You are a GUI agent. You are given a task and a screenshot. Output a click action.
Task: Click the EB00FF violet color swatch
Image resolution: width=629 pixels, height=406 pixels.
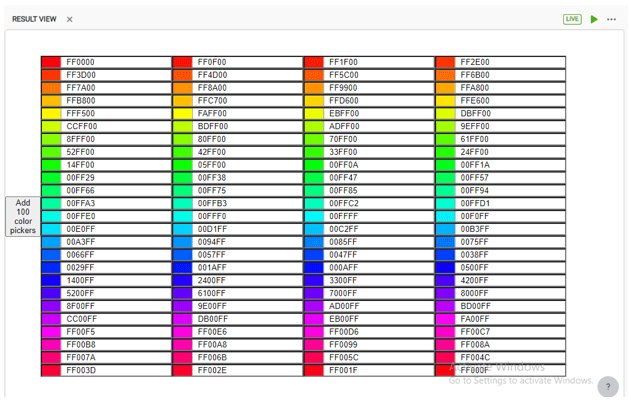point(314,319)
